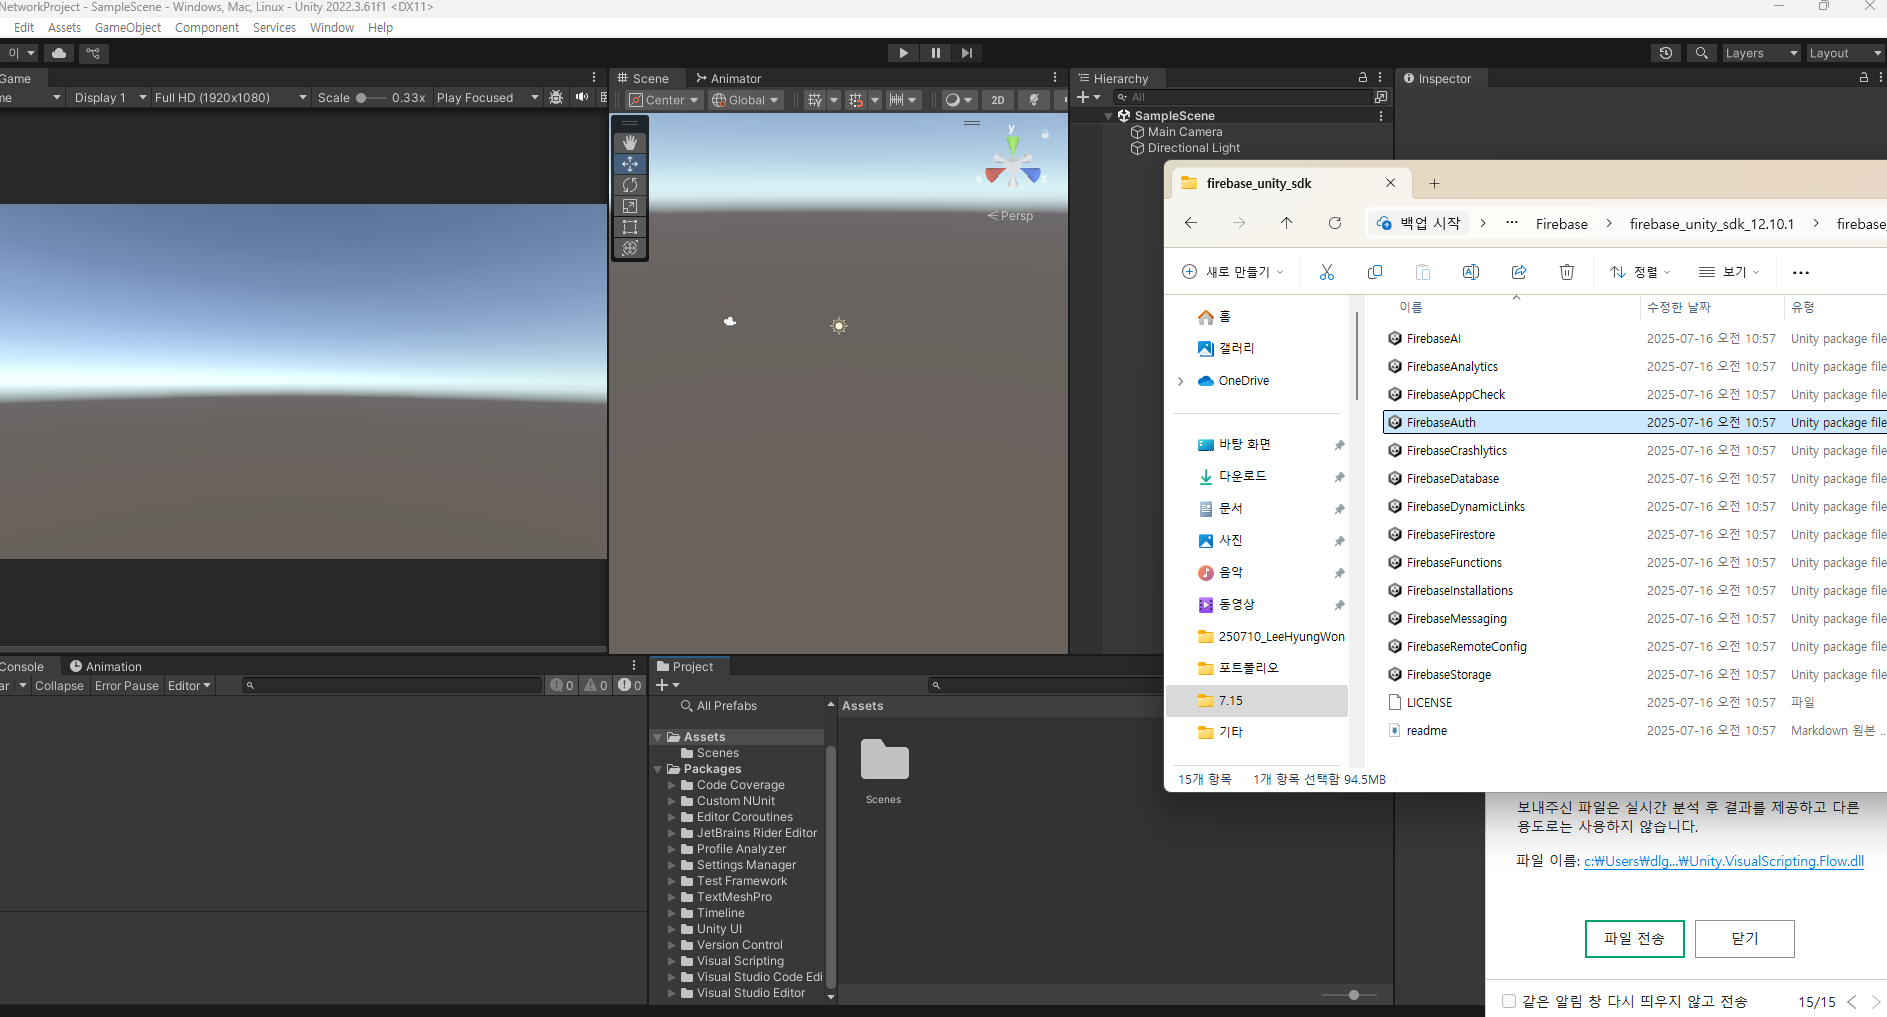The height and width of the screenshot is (1017, 1887).
Task: Open the Play Focused dropdown
Action: click(487, 98)
